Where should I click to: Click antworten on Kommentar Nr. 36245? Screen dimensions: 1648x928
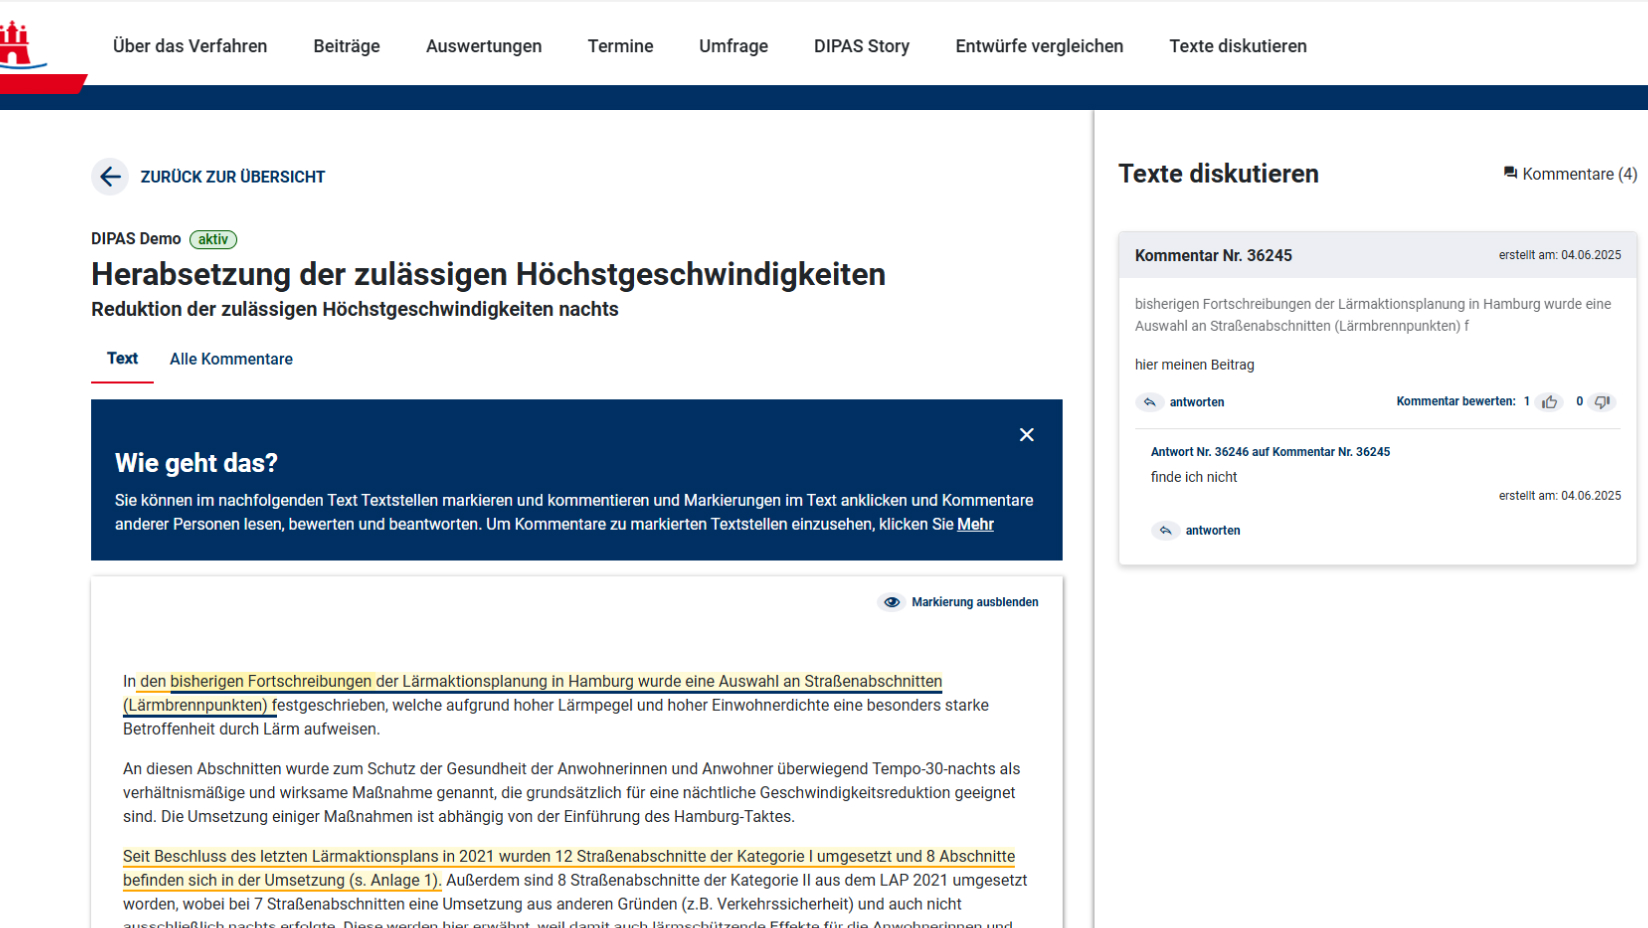pos(1197,402)
